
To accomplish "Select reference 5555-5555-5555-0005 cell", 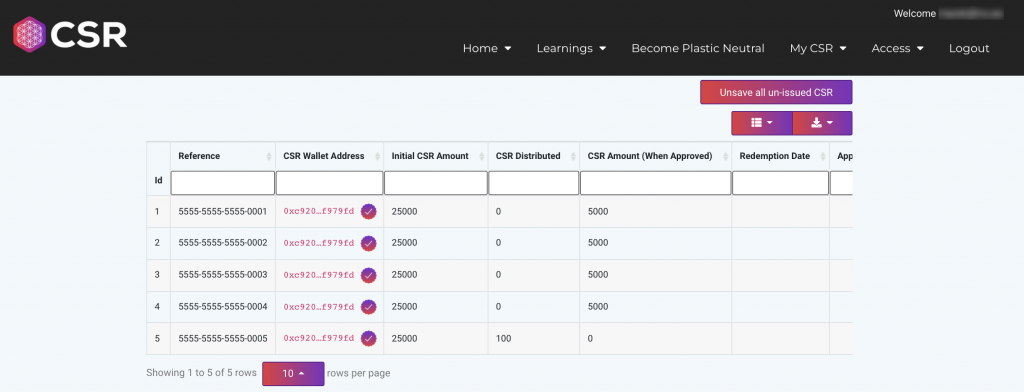I will 223,338.
